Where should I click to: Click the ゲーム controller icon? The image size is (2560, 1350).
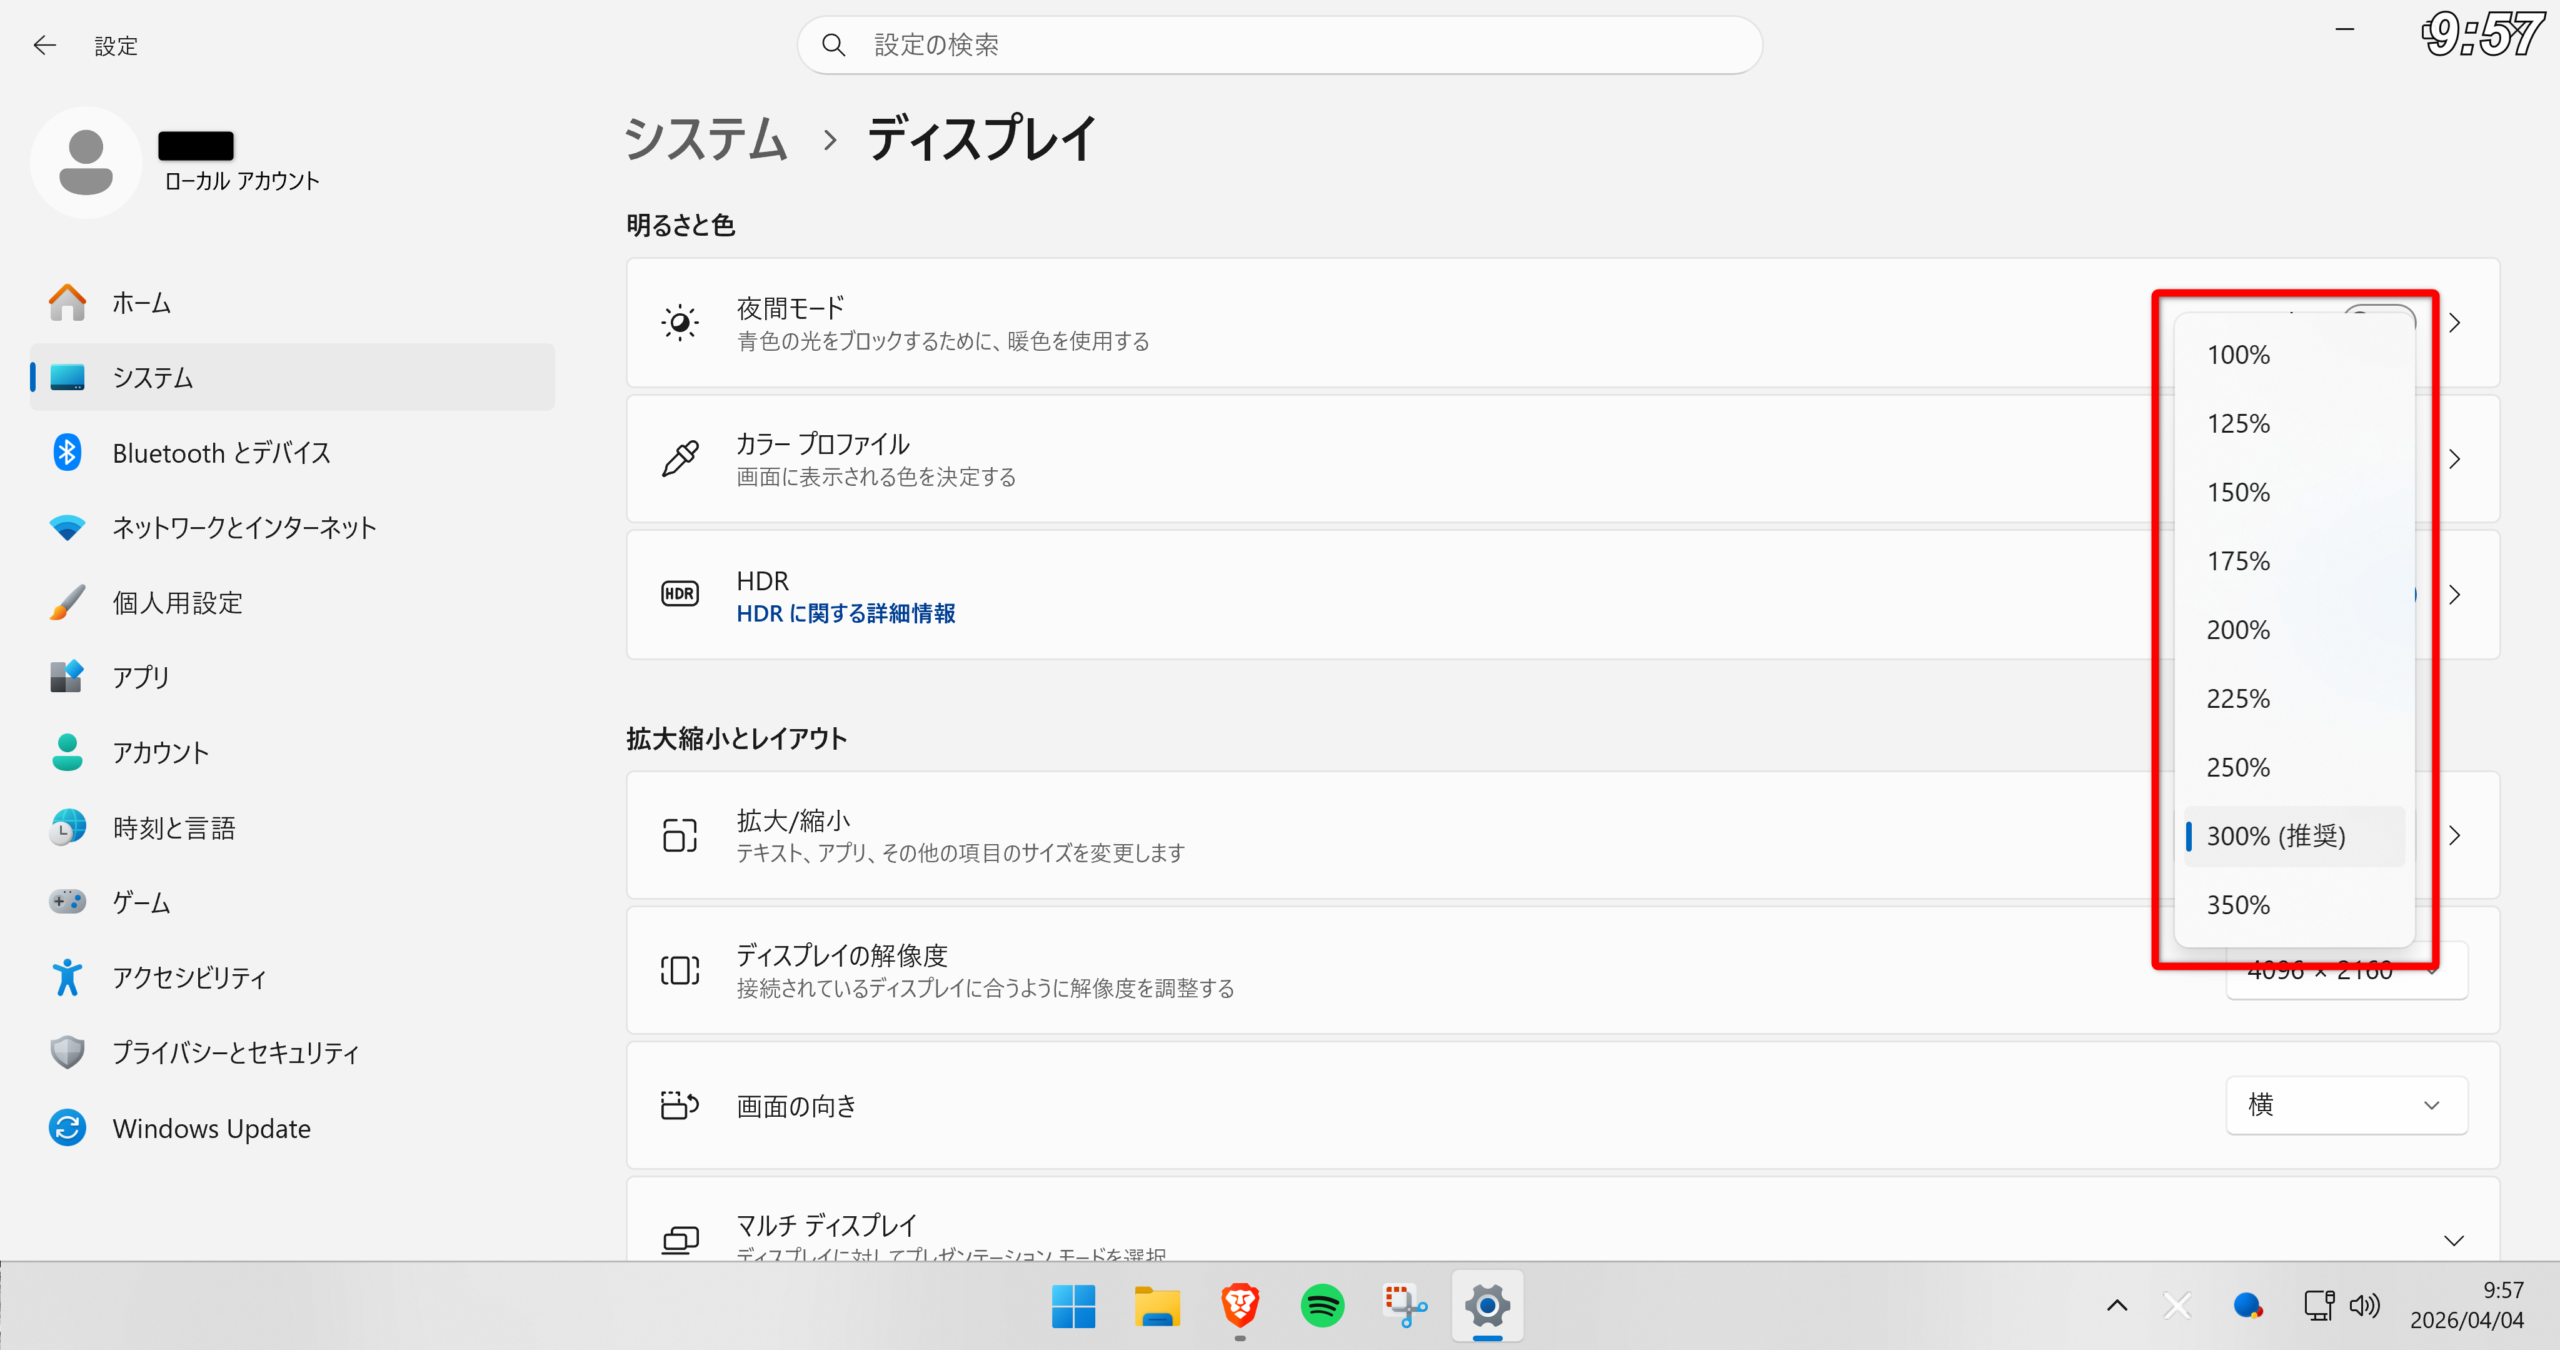(67, 902)
